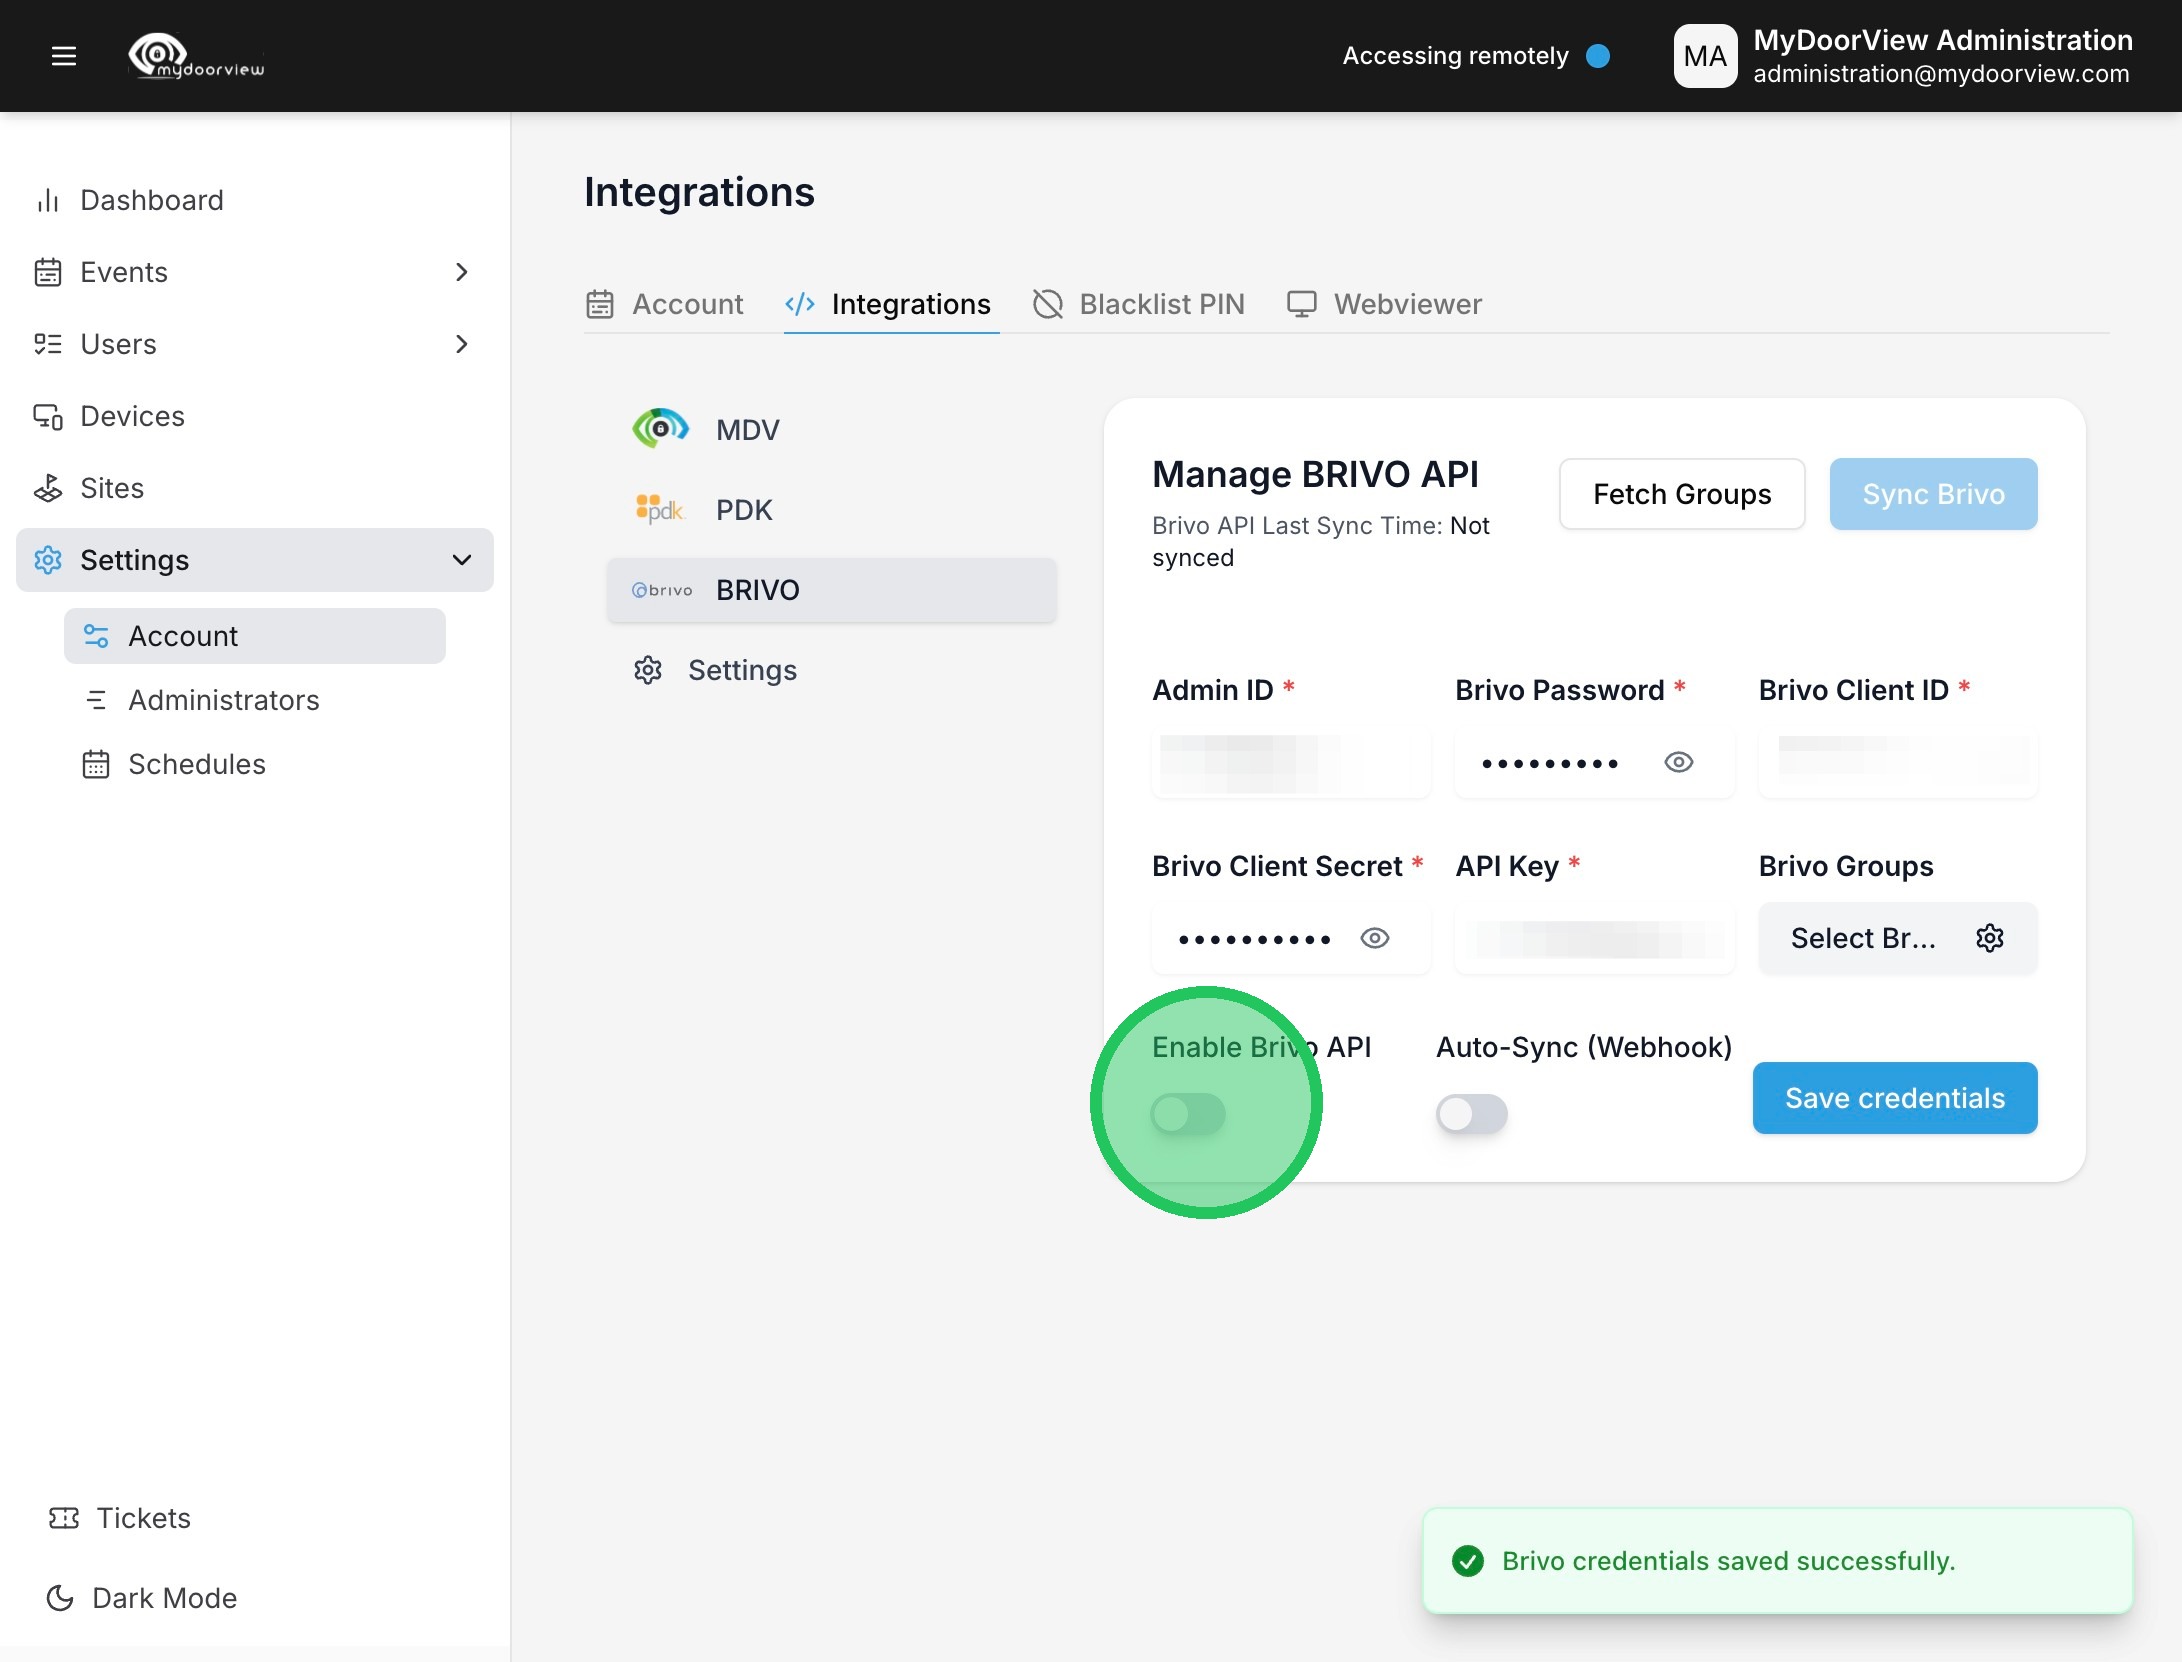The image size is (2182, 1662).
Task: Click the Admin ID input field
Action: [1290, 762]
